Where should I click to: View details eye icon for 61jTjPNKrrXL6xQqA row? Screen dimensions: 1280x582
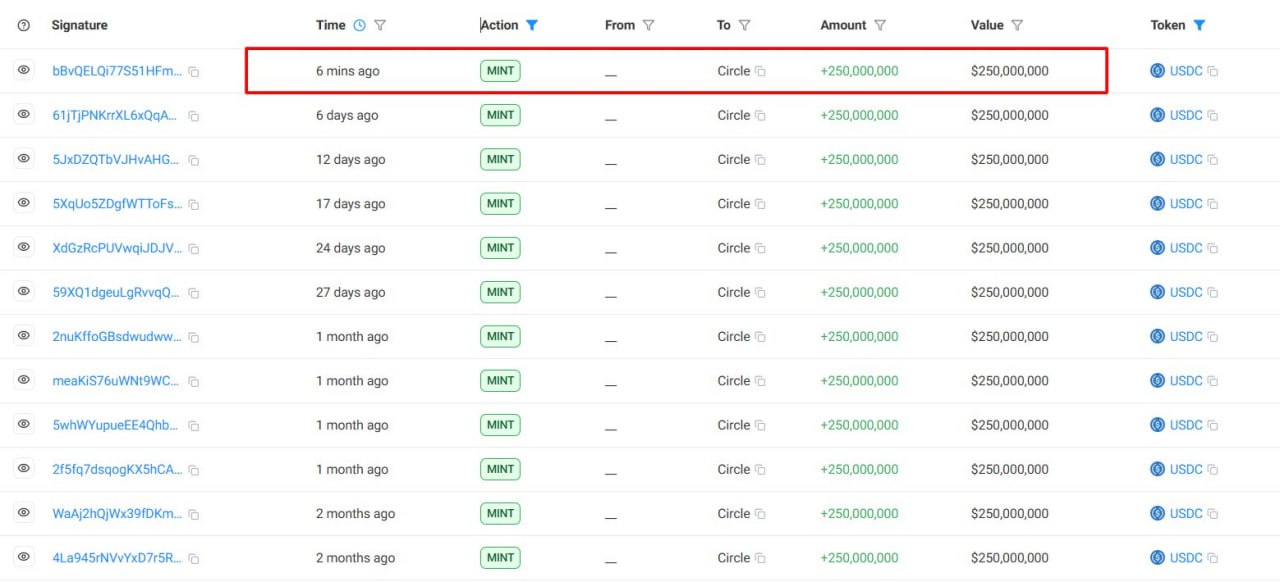point(24,114)
